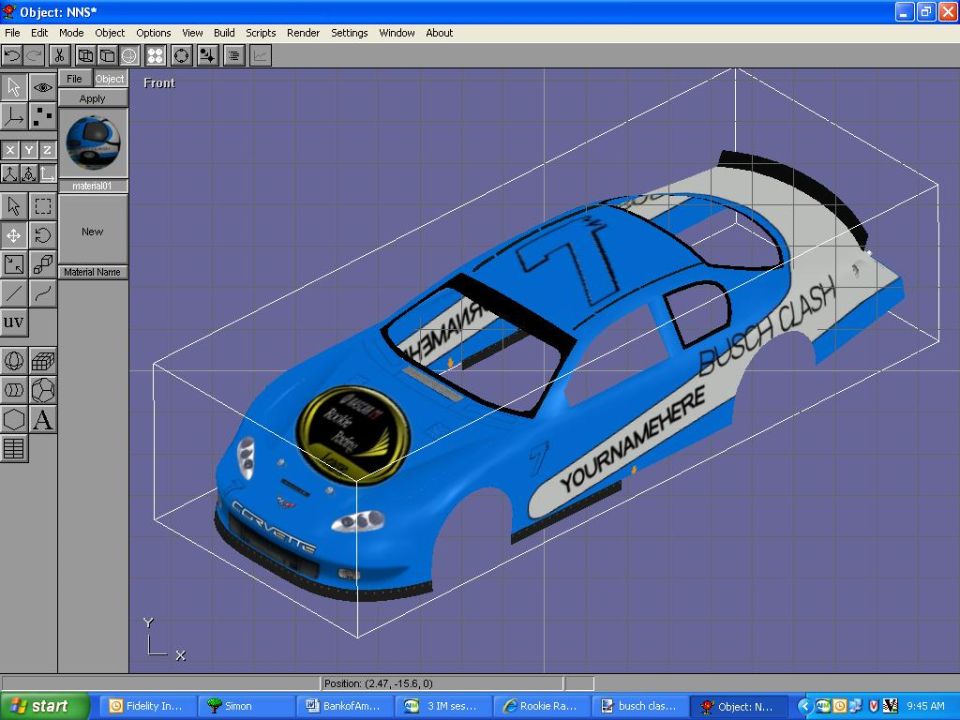Viewport: 960px width, 720px height.
Task: Toggle the material toolbar icon
Action: [156, 56]
